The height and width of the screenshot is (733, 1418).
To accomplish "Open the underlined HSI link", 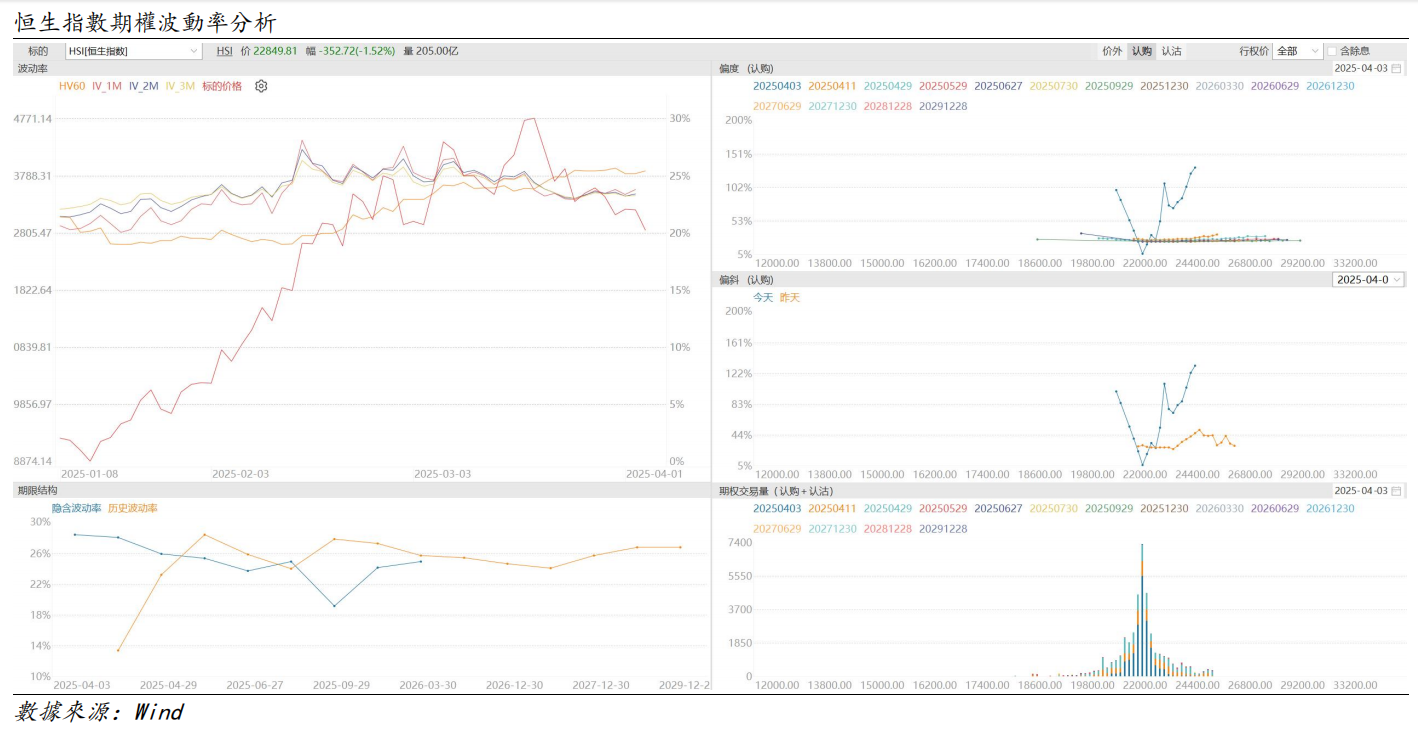I will coord(225,51).
